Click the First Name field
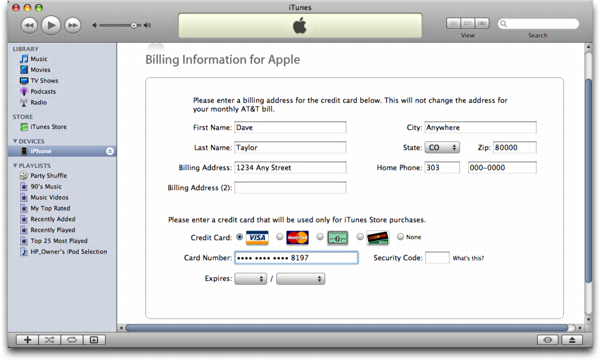 click(x=290, y=127)
